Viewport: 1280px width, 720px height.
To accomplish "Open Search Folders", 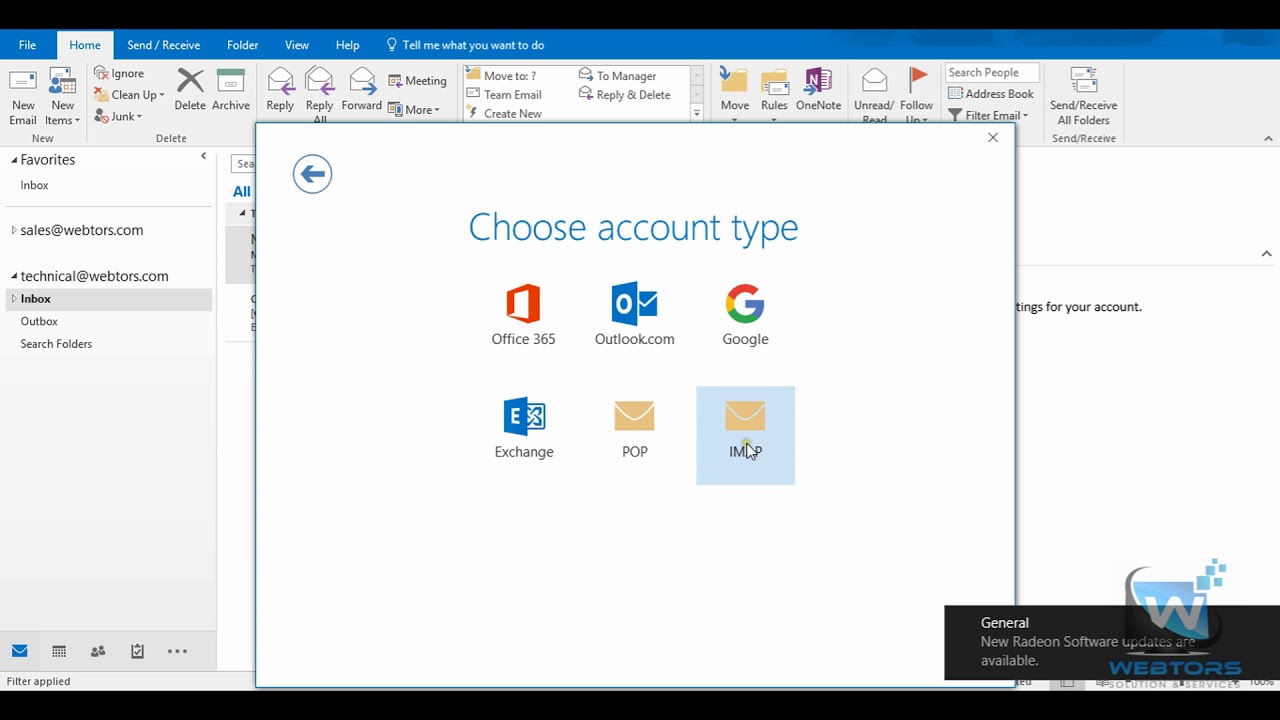I will point(56,344).
